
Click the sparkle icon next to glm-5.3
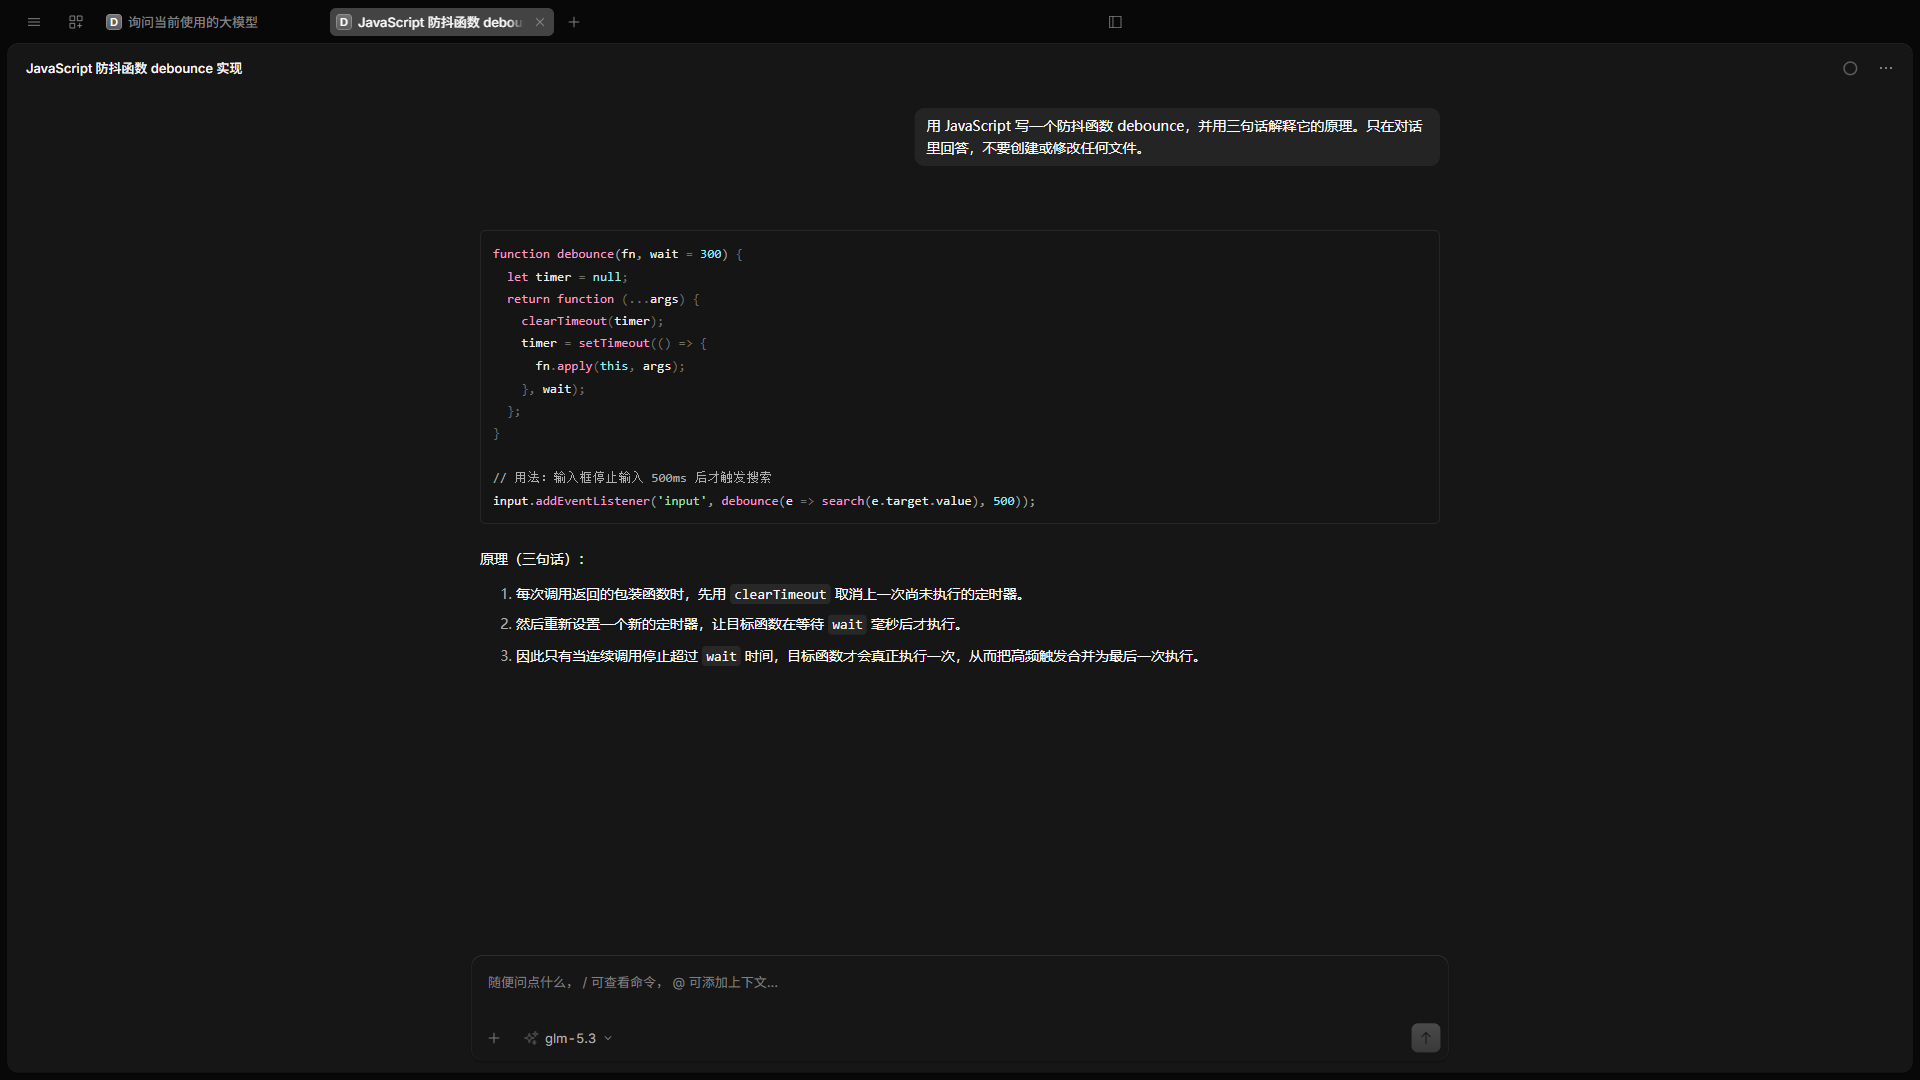pyautogui.click(x=531, y=1038)
